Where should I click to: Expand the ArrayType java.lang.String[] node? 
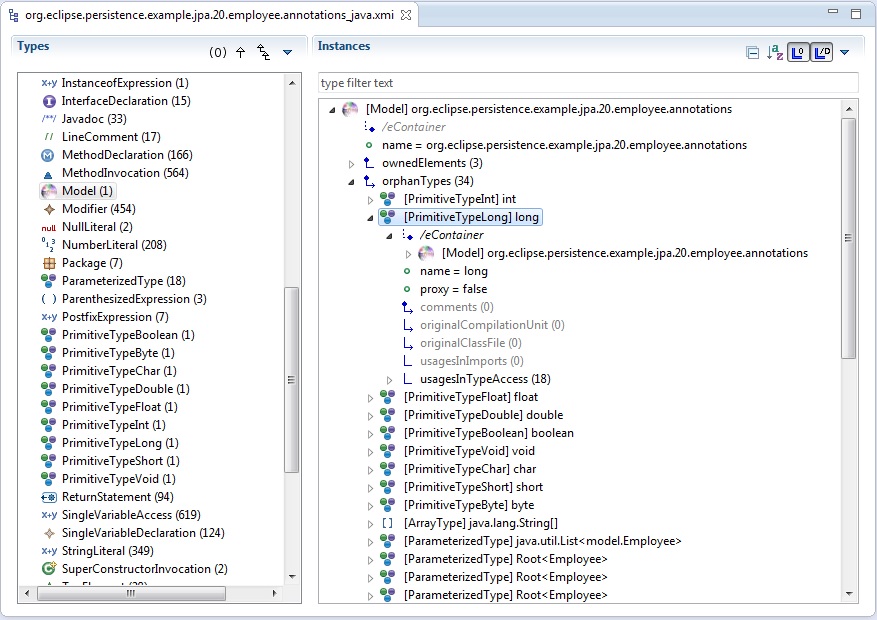click(x=370, y=524)
